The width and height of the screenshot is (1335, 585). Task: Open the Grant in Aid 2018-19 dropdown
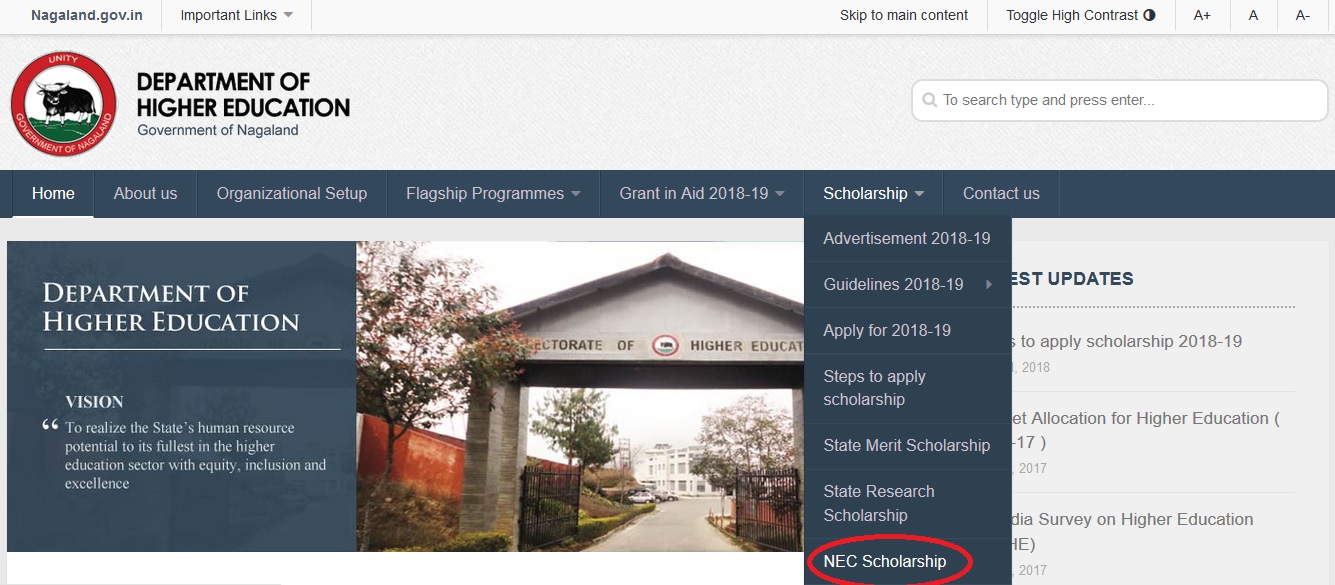coord(702,194)
